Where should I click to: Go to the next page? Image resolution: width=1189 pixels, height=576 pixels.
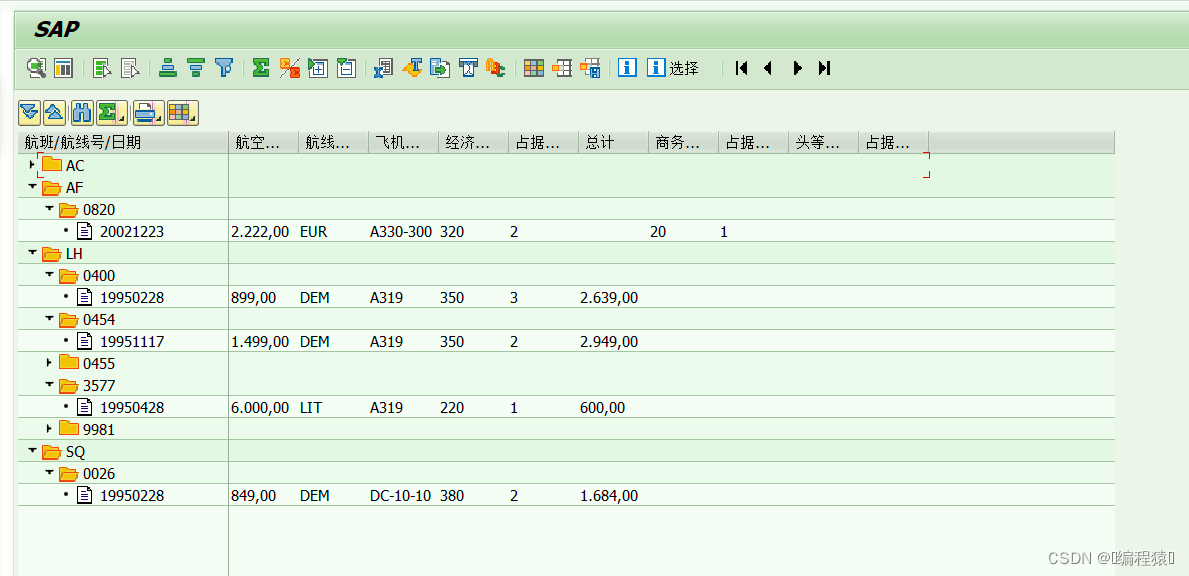pos(797,68)
